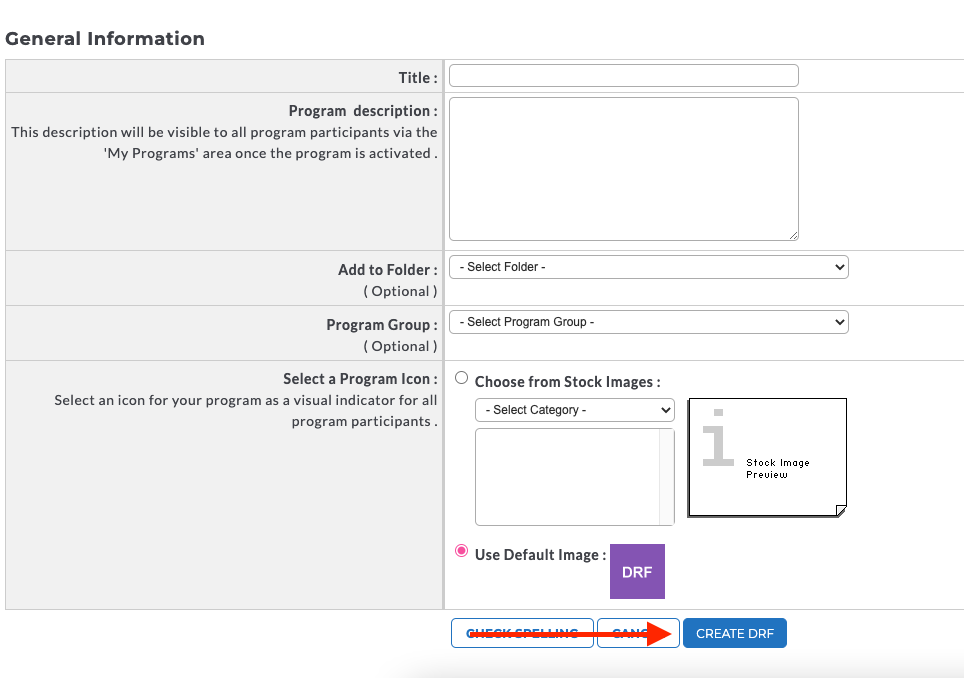Image resolution: width=964 pixels, height=678 pixels.
Task: Click the 'Title :' label
Action: pyautogui.click(x=418, y=78)
